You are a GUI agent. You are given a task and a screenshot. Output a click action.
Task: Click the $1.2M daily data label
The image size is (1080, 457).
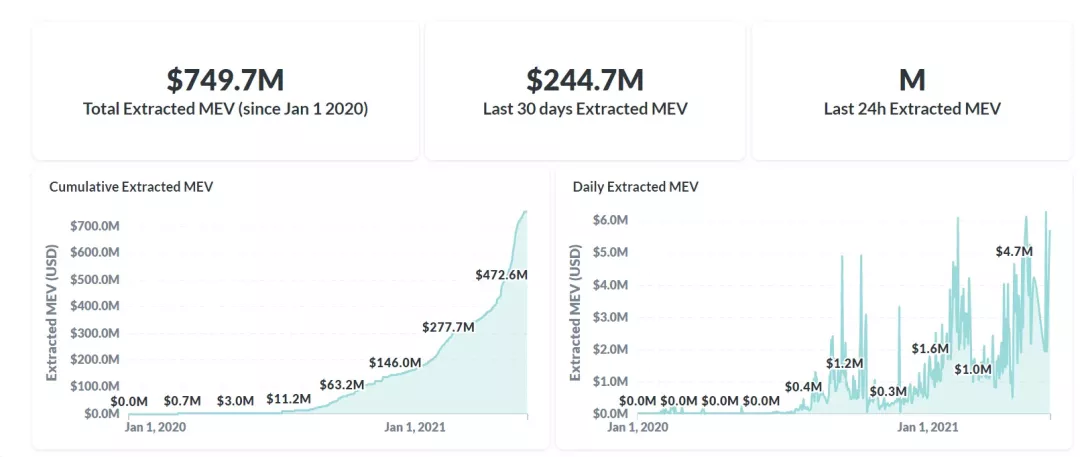tap(844, 363)
